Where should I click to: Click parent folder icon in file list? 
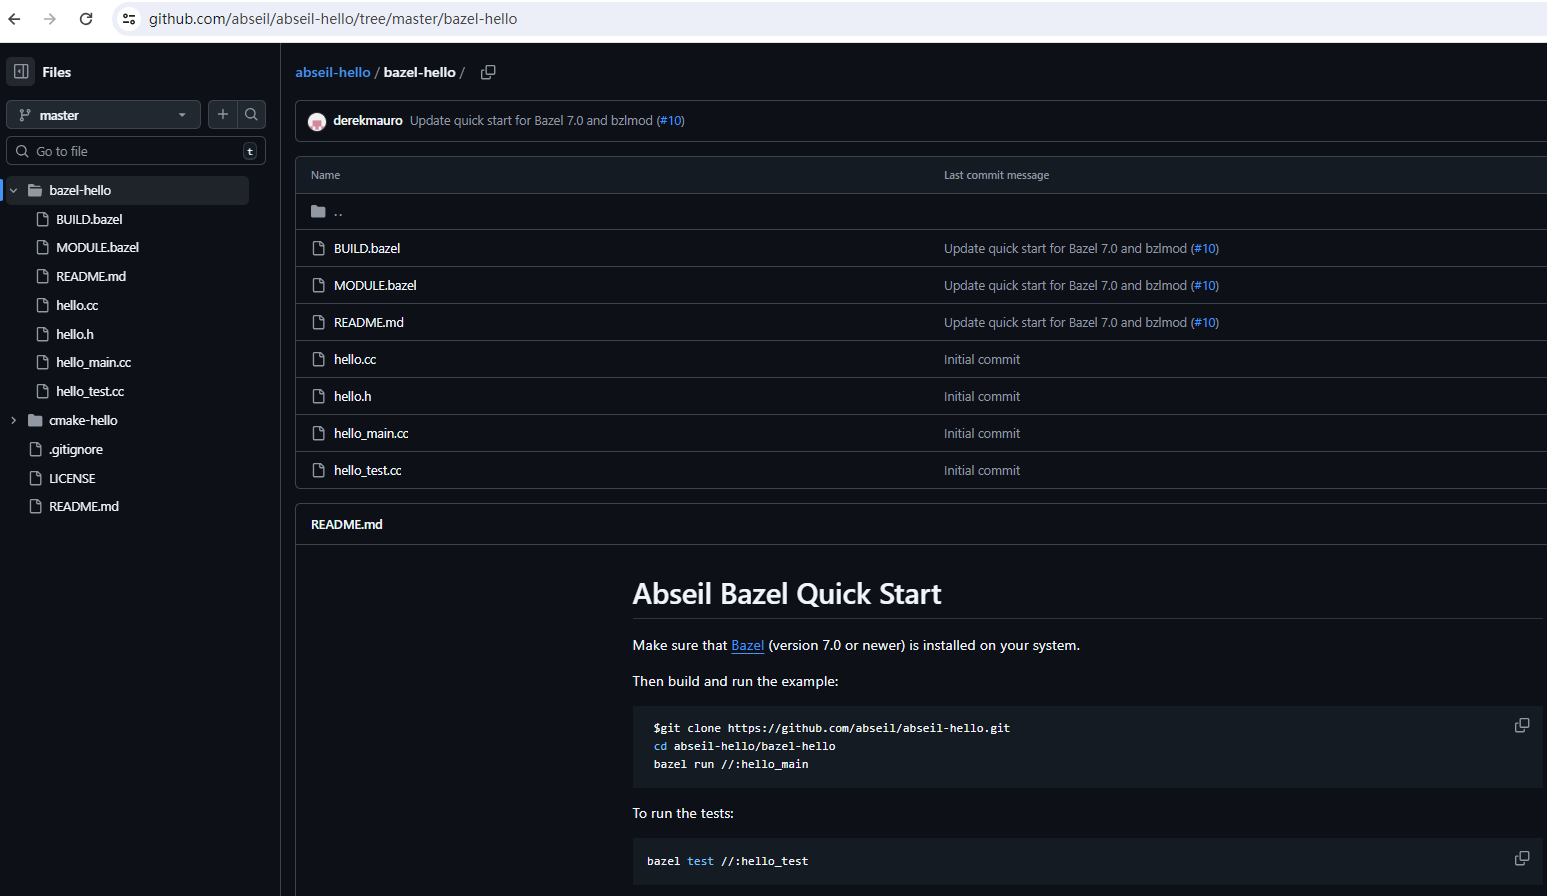click(x=318, y=211)
